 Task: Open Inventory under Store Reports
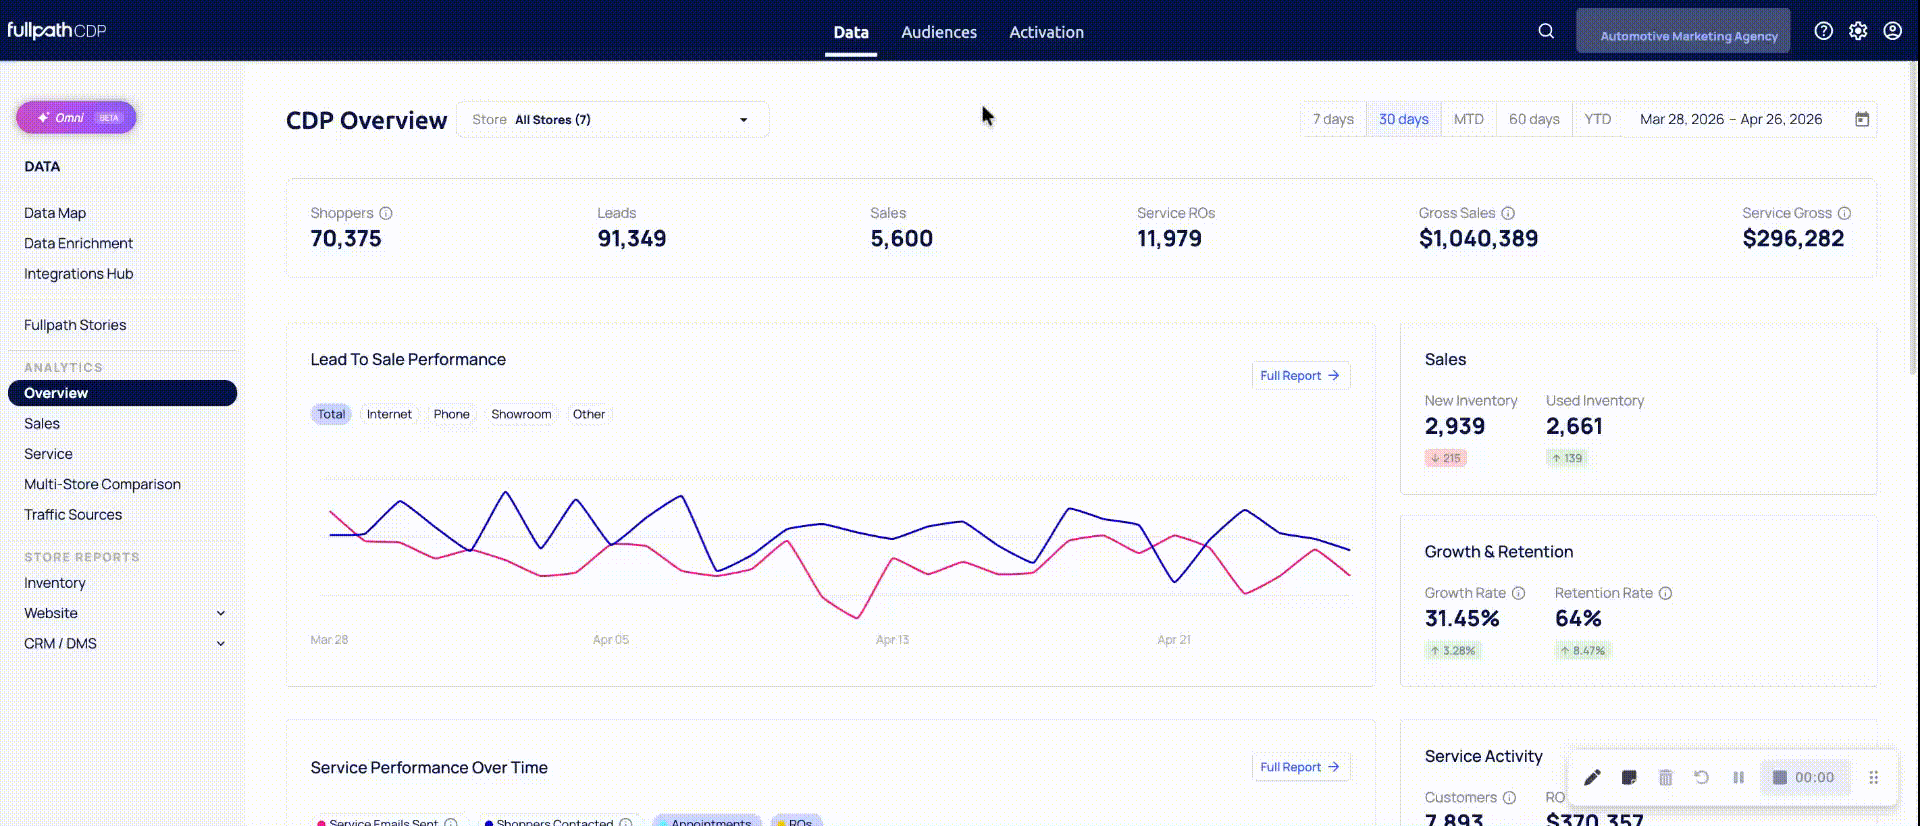click(55, 583)
